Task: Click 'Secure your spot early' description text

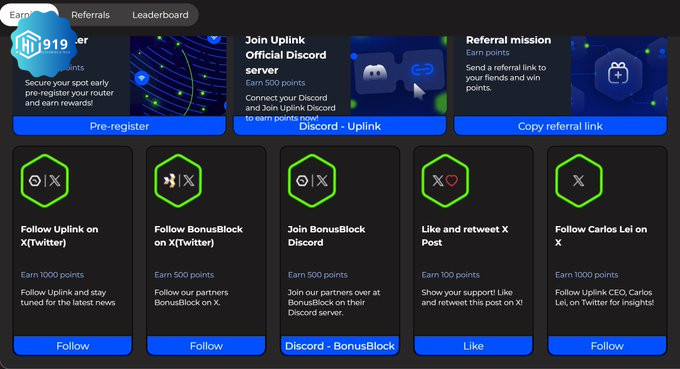Action: click(69, 93)
